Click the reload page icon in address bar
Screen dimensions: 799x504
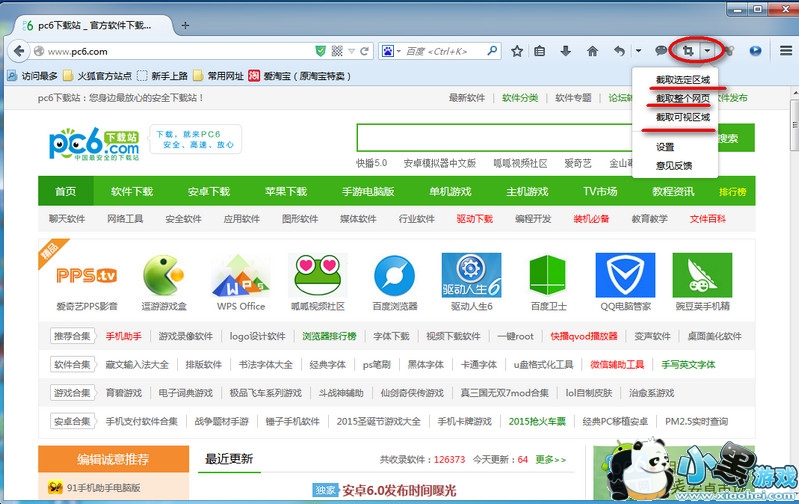point(364,51)
